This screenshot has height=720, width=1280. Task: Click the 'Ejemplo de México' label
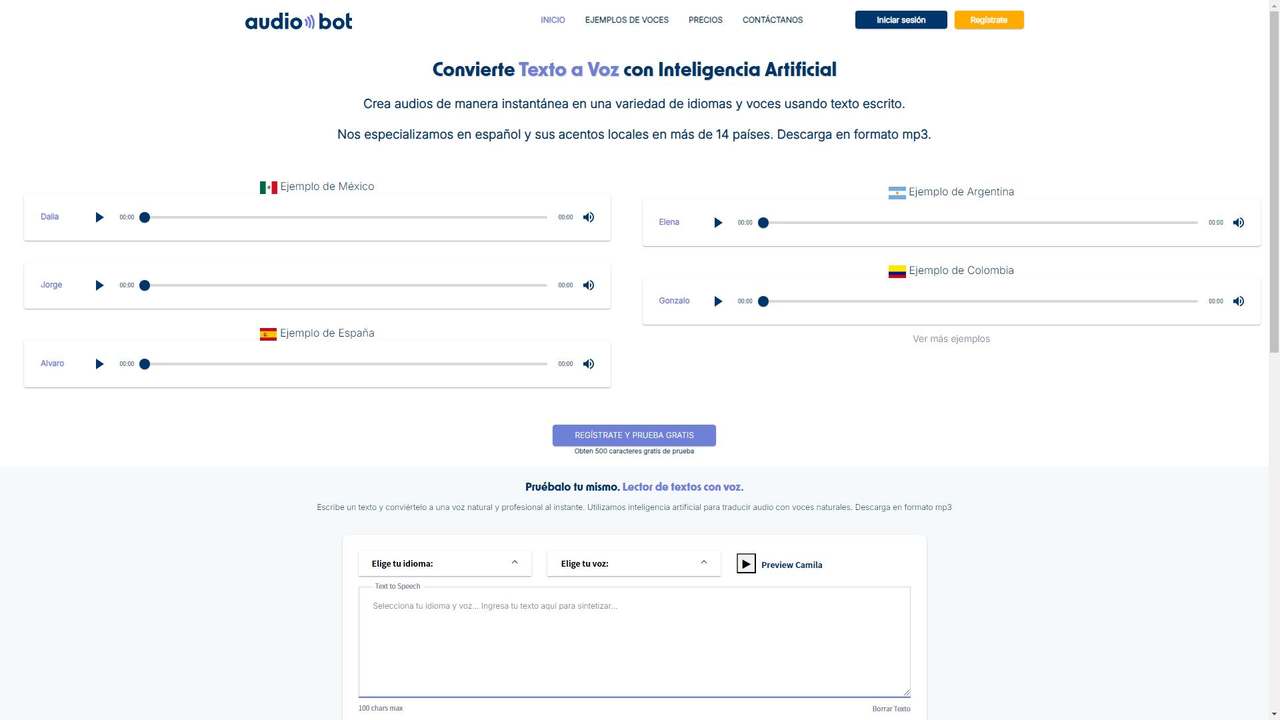click(327, 187)
